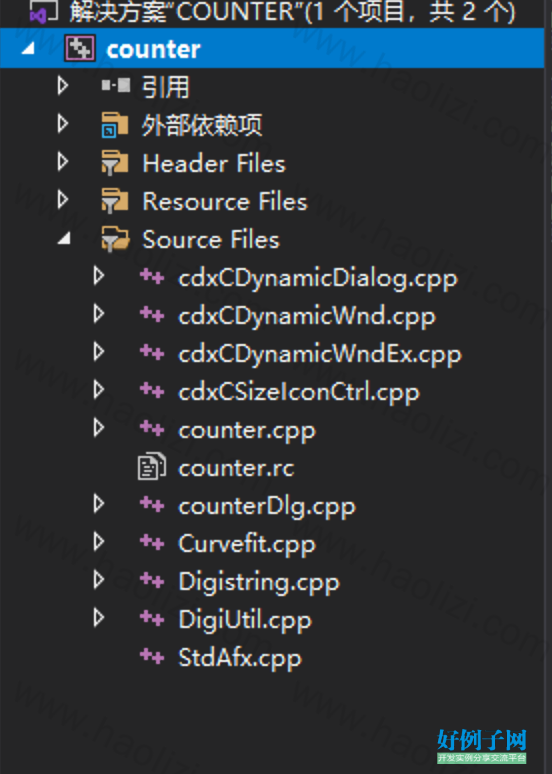Expand the 外部依赖项 node
The image size is (552, 774).
click(63, 124)
